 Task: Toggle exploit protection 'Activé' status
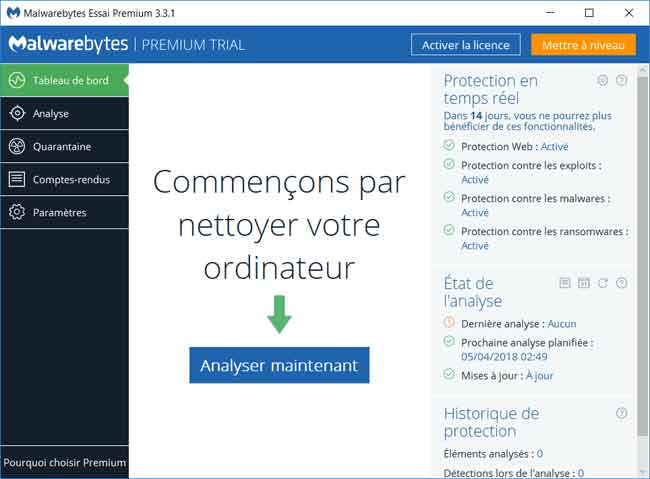point(475,180)
